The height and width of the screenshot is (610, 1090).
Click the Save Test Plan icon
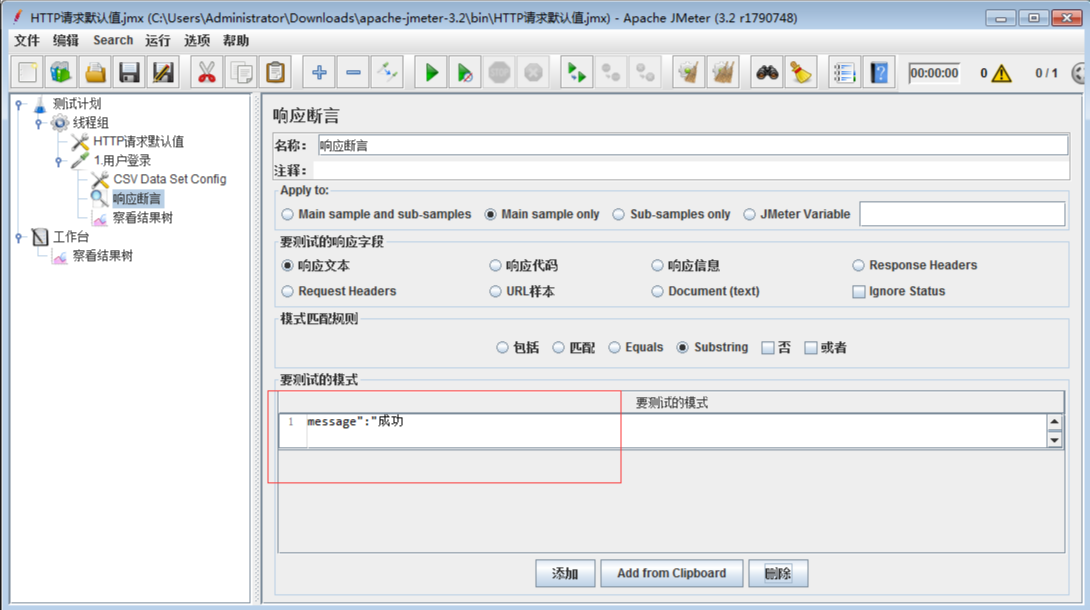pyautogui.click(x=131, y=71)
